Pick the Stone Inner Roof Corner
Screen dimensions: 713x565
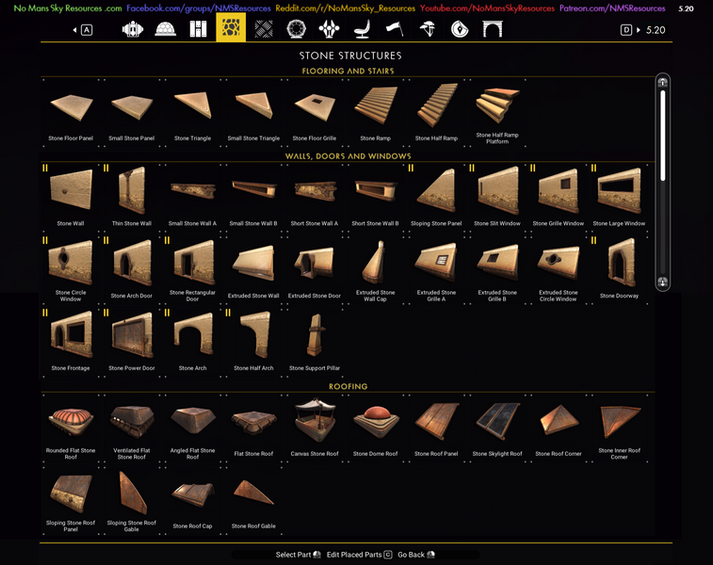(619, 428)
